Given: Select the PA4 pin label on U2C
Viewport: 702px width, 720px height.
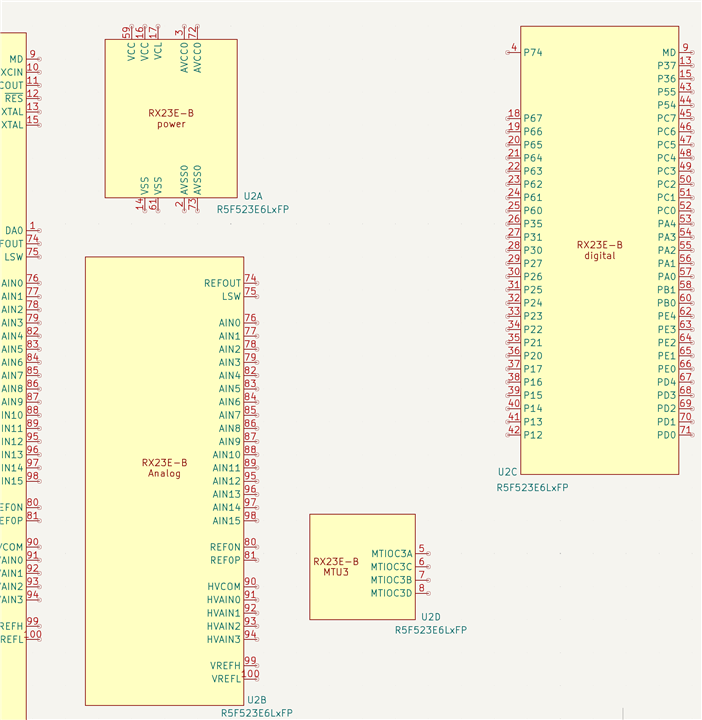Looking at the screenshot, I should point(667,224).
